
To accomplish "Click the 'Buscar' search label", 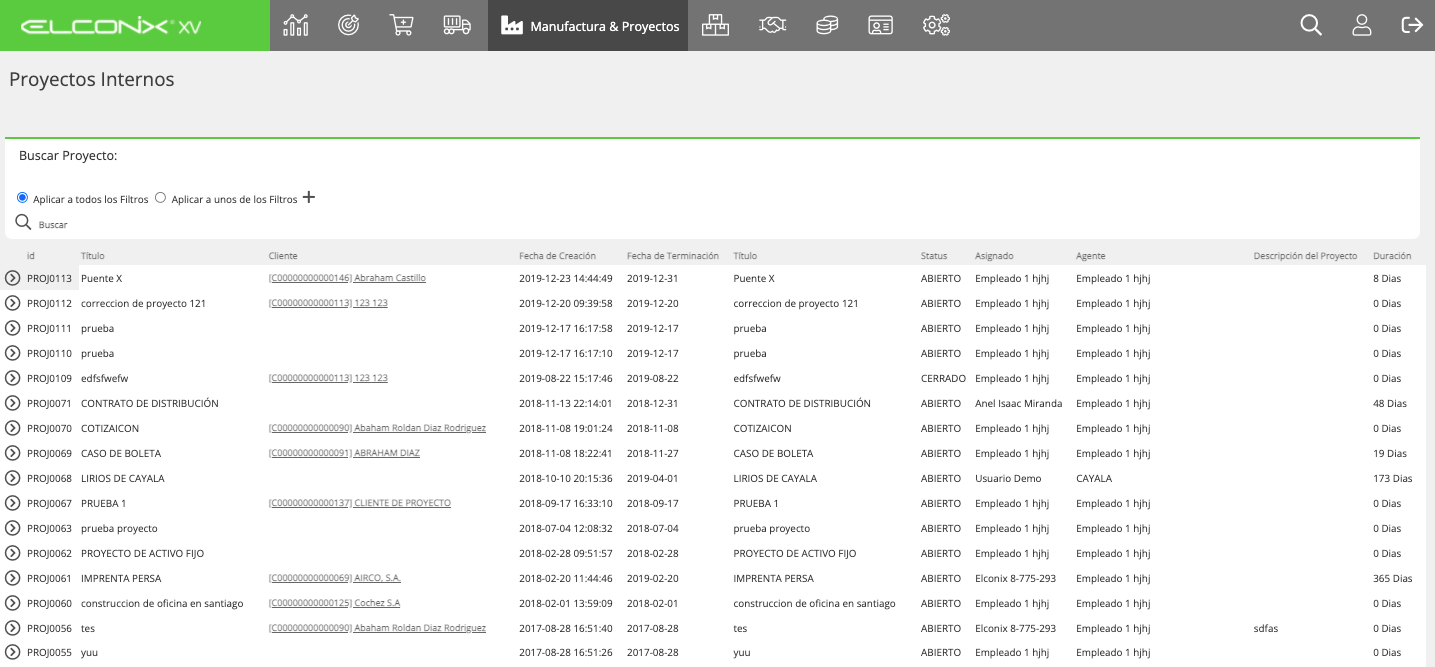I will (x=53, y=225).
